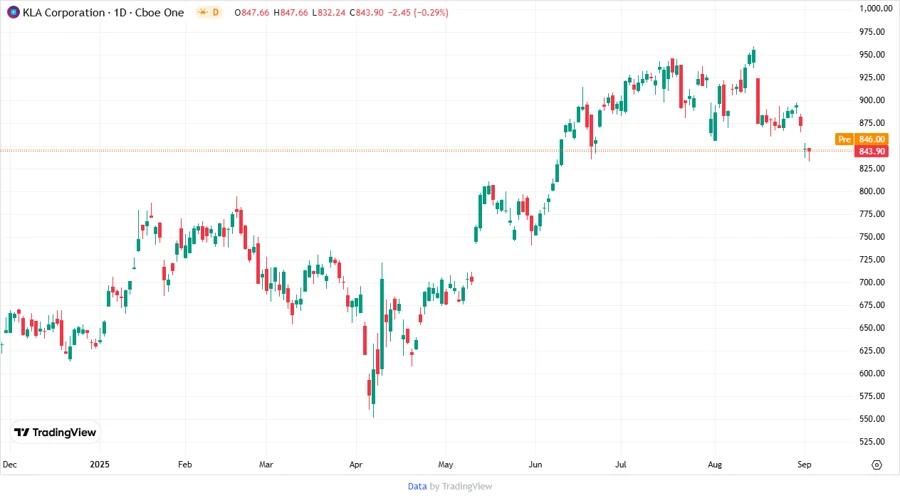Open the 'by TradingView' attribution link
The height and width of the screenshot is (498, 900).
(x=461, y=486)
